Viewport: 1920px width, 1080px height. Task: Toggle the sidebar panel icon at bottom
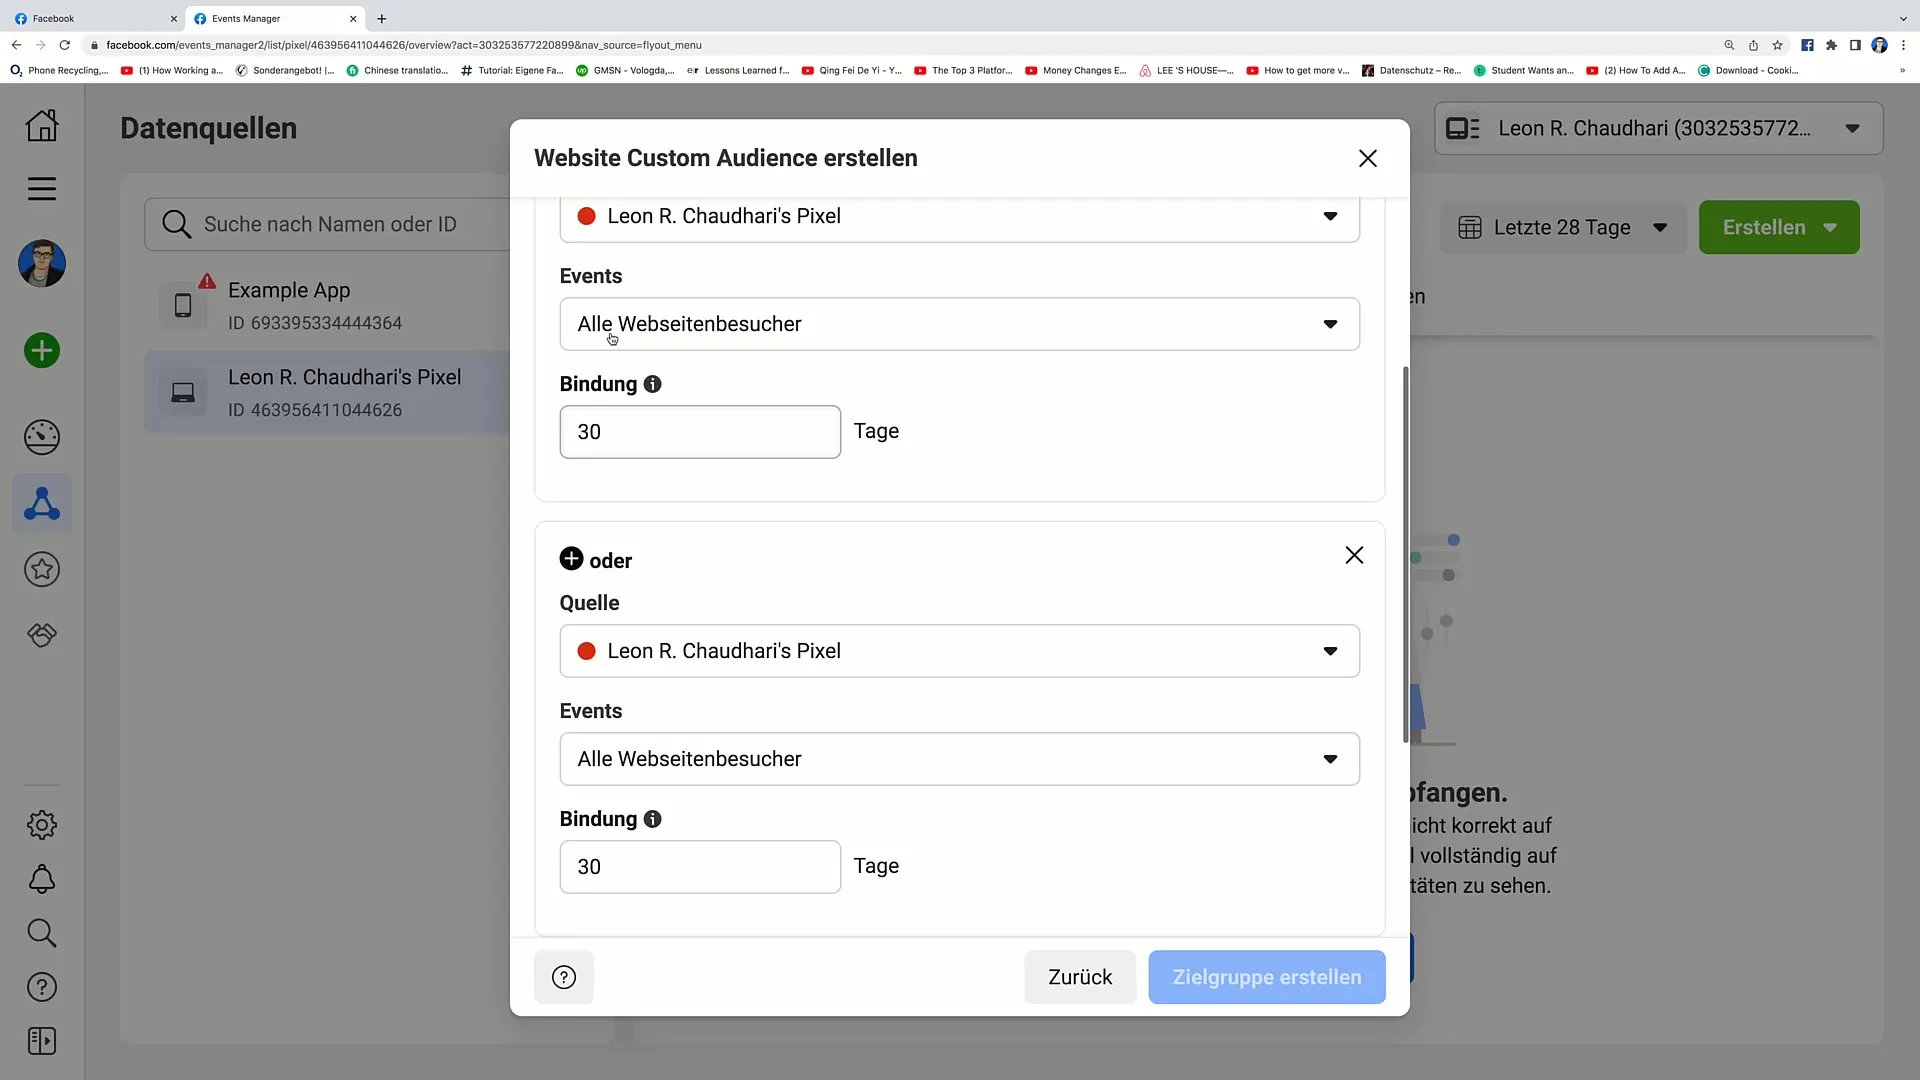click(42, 1041)
